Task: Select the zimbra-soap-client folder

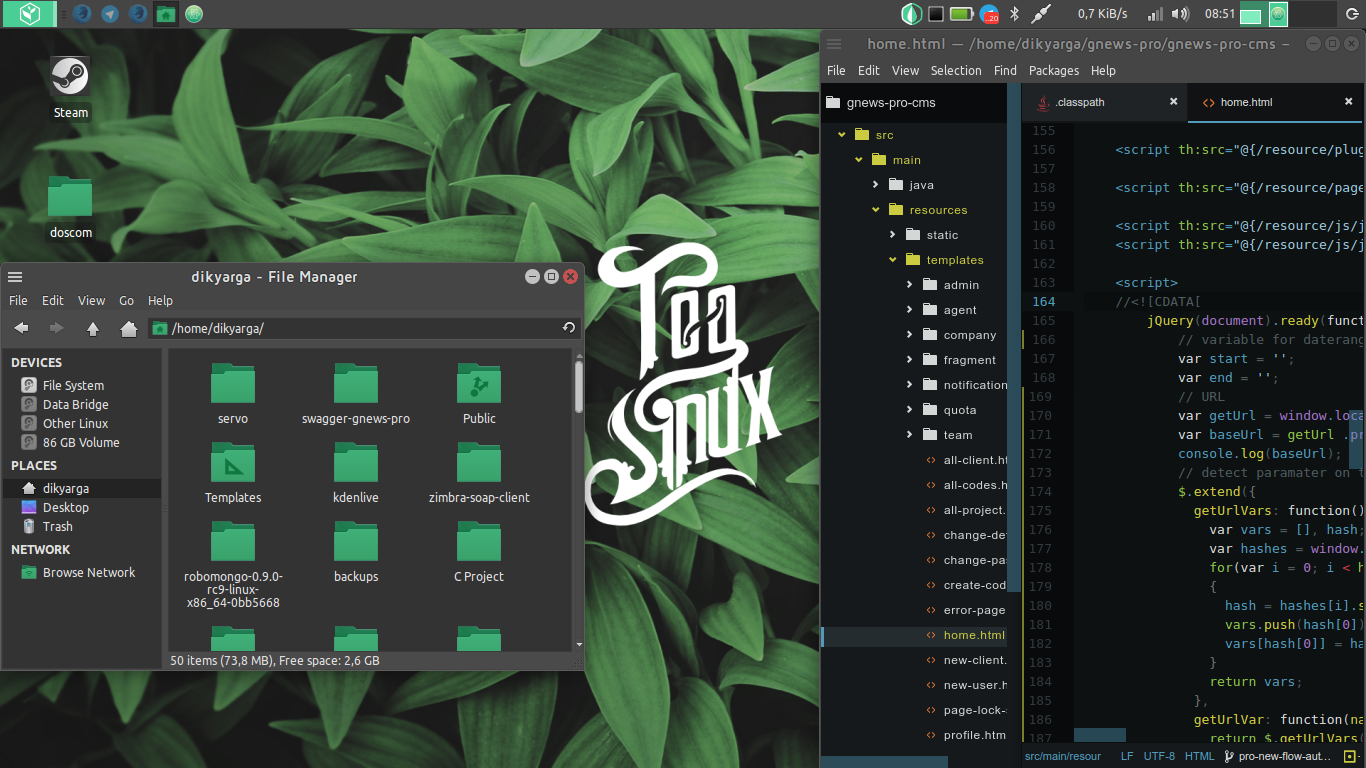Action: [x=479, y=473]
